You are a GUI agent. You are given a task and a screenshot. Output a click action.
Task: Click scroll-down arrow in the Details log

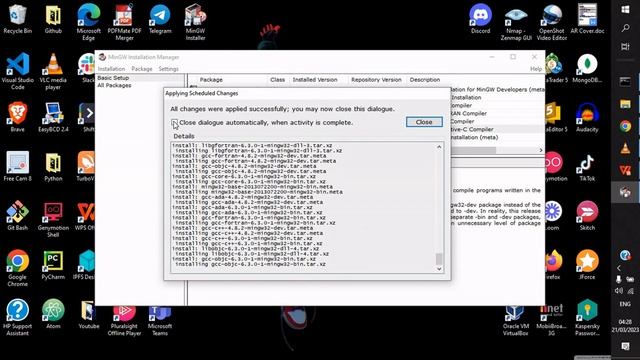[x=439, y=269]
